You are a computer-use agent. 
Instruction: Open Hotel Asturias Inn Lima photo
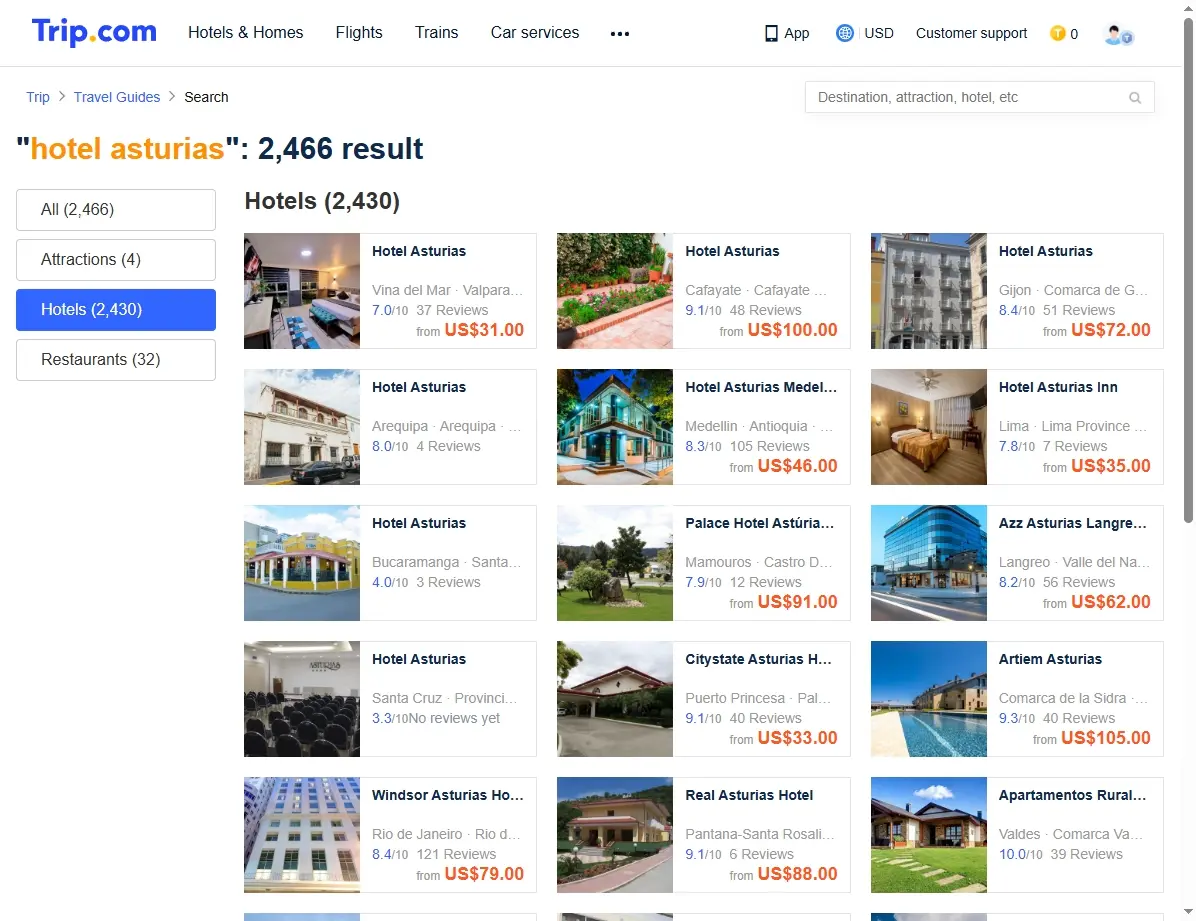click(x=928, y=427)
